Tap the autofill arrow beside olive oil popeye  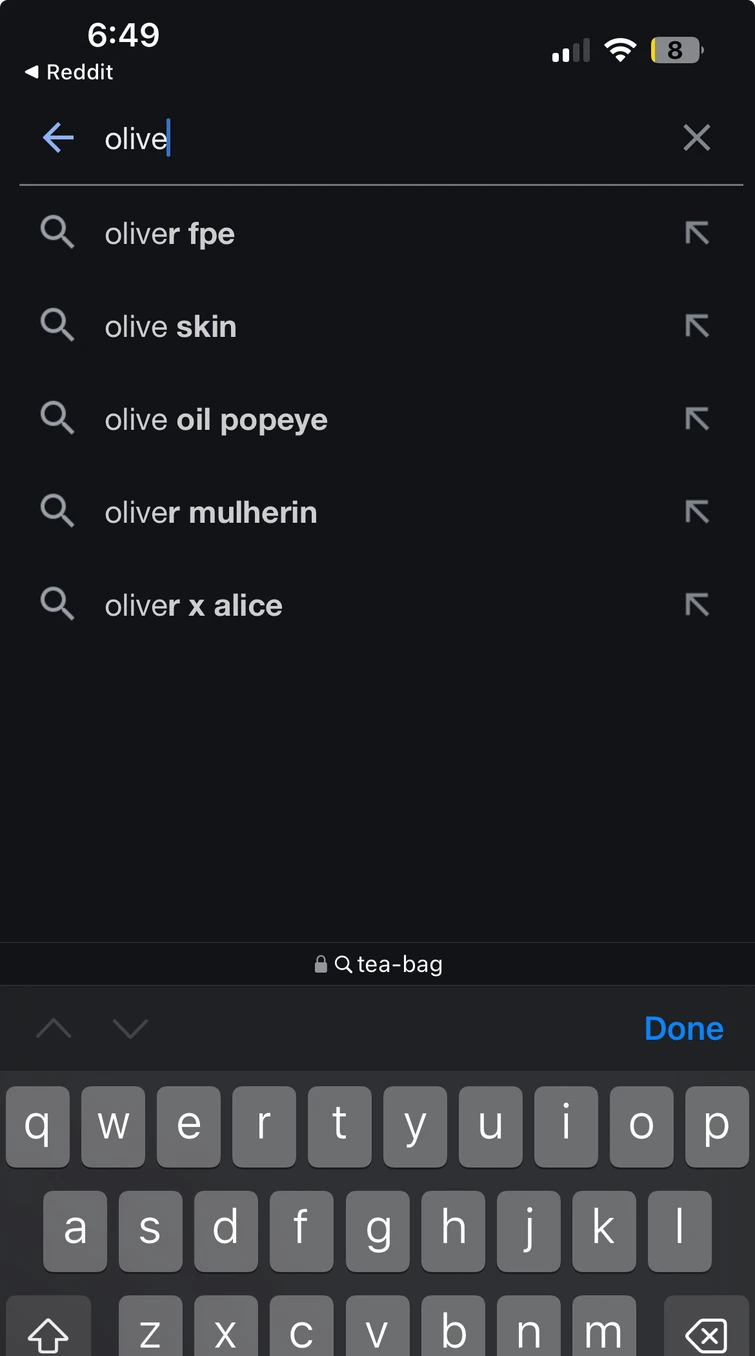[697, 418]
